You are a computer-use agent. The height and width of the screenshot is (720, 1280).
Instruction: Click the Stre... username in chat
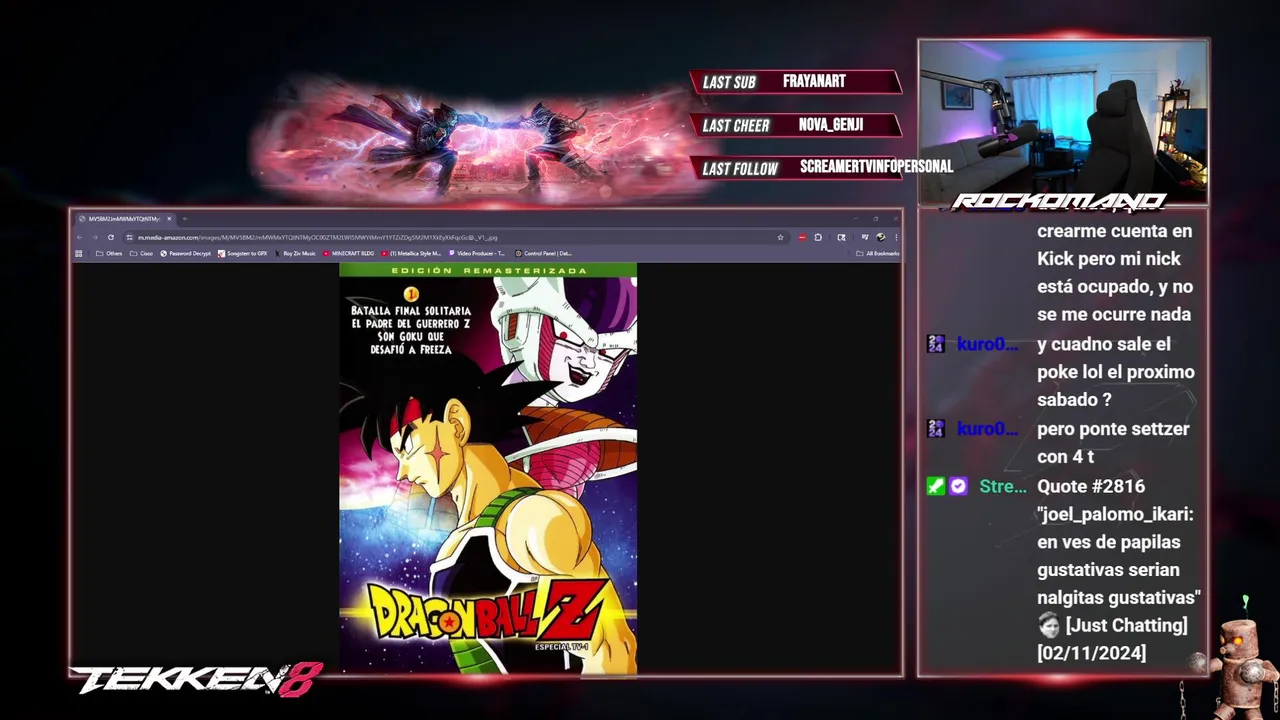pos(1003,486)
